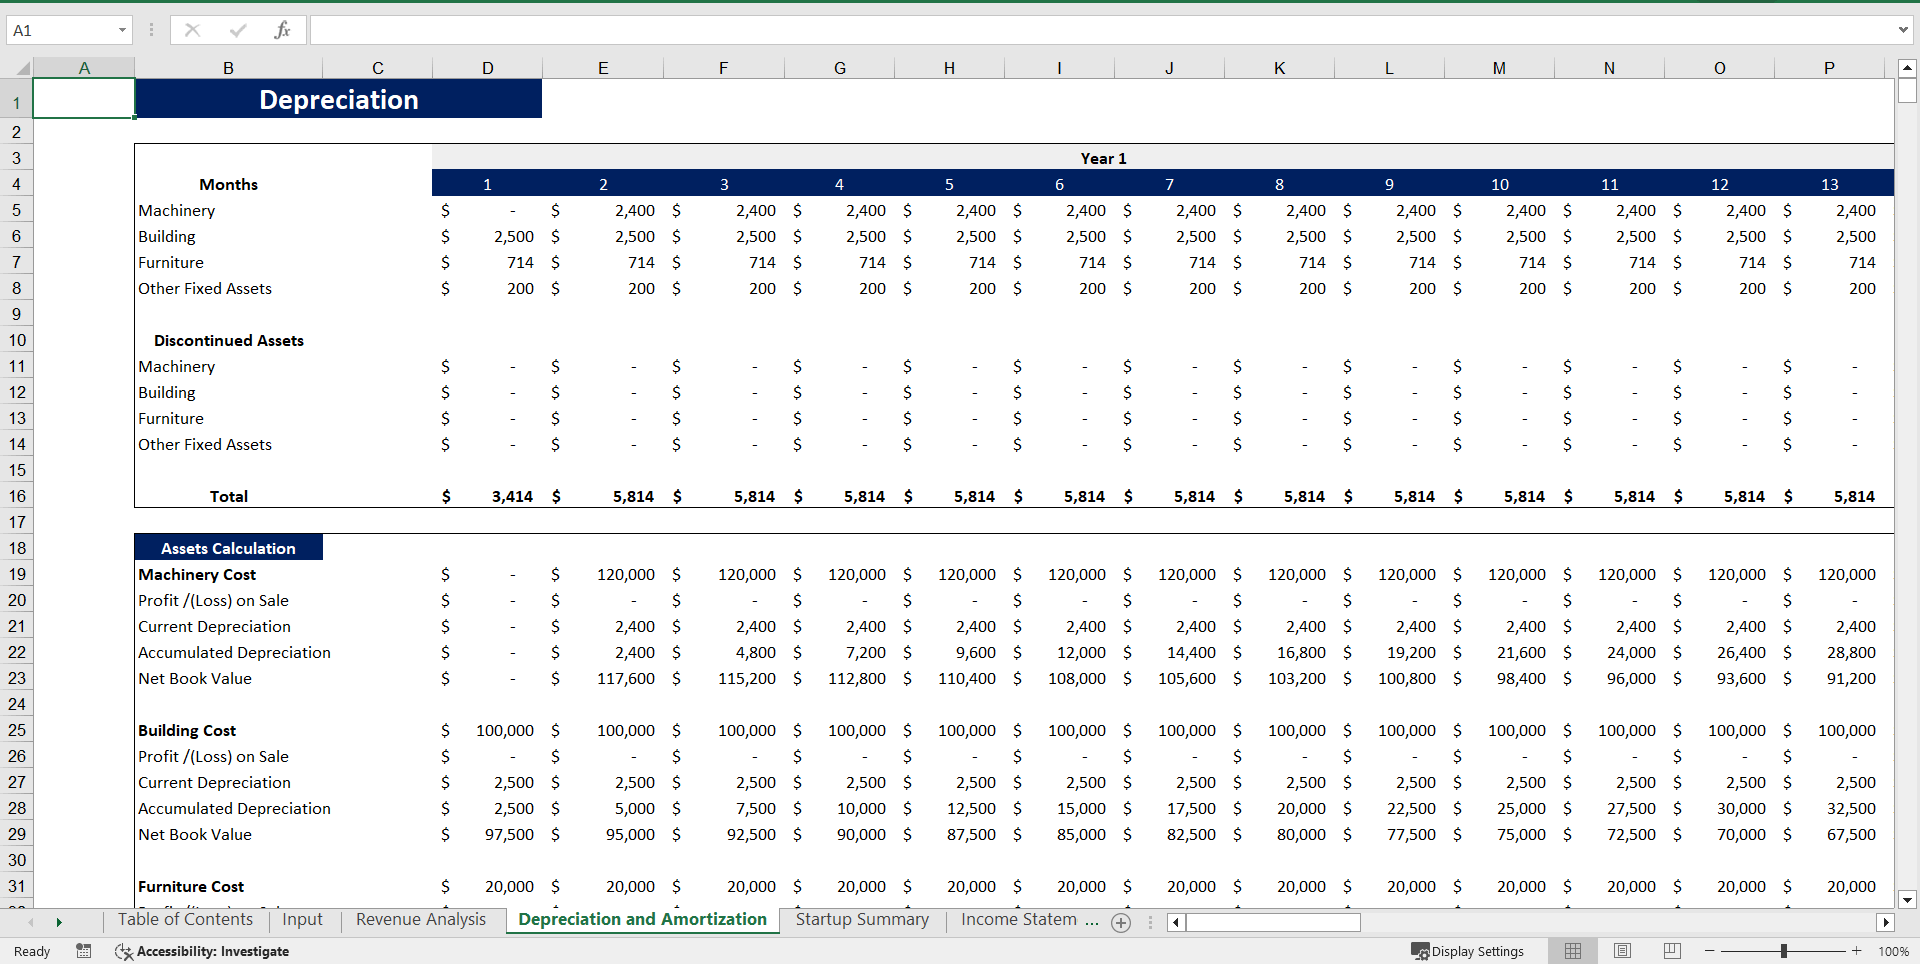Open the Startup Summary tab
This screenshot has width=1920, height=966.
(x=861, y=919)
